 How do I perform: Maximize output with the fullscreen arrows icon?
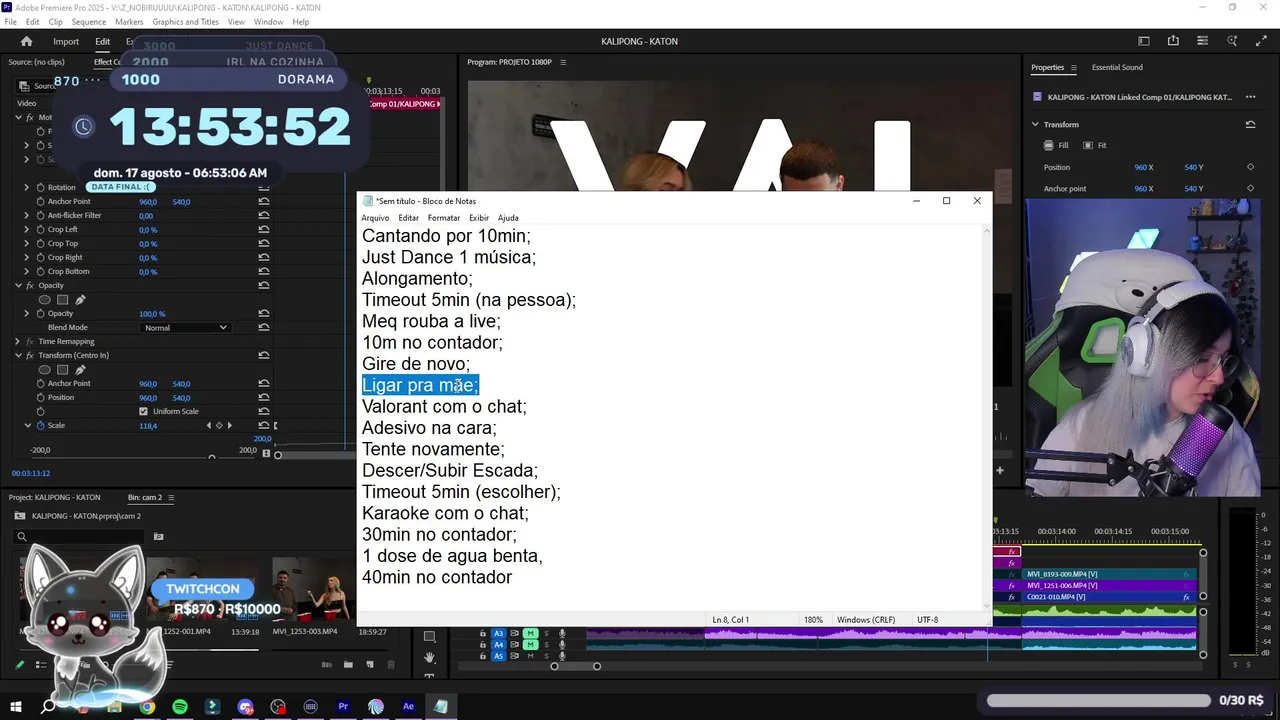pyautogui.click(x=1262, y=41)
